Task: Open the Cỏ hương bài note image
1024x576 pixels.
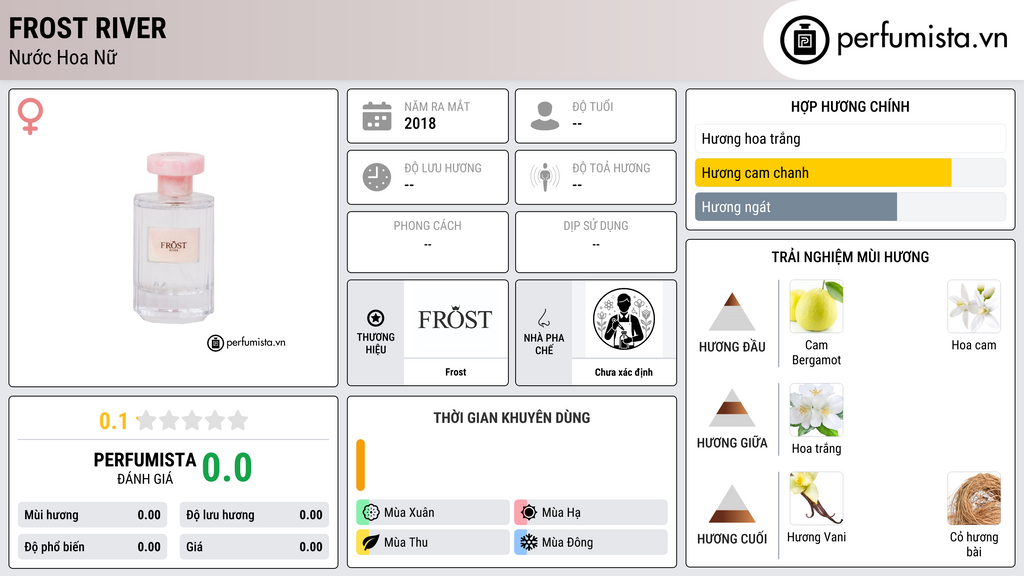Action: pyautogui.click(x=974, y=498)
